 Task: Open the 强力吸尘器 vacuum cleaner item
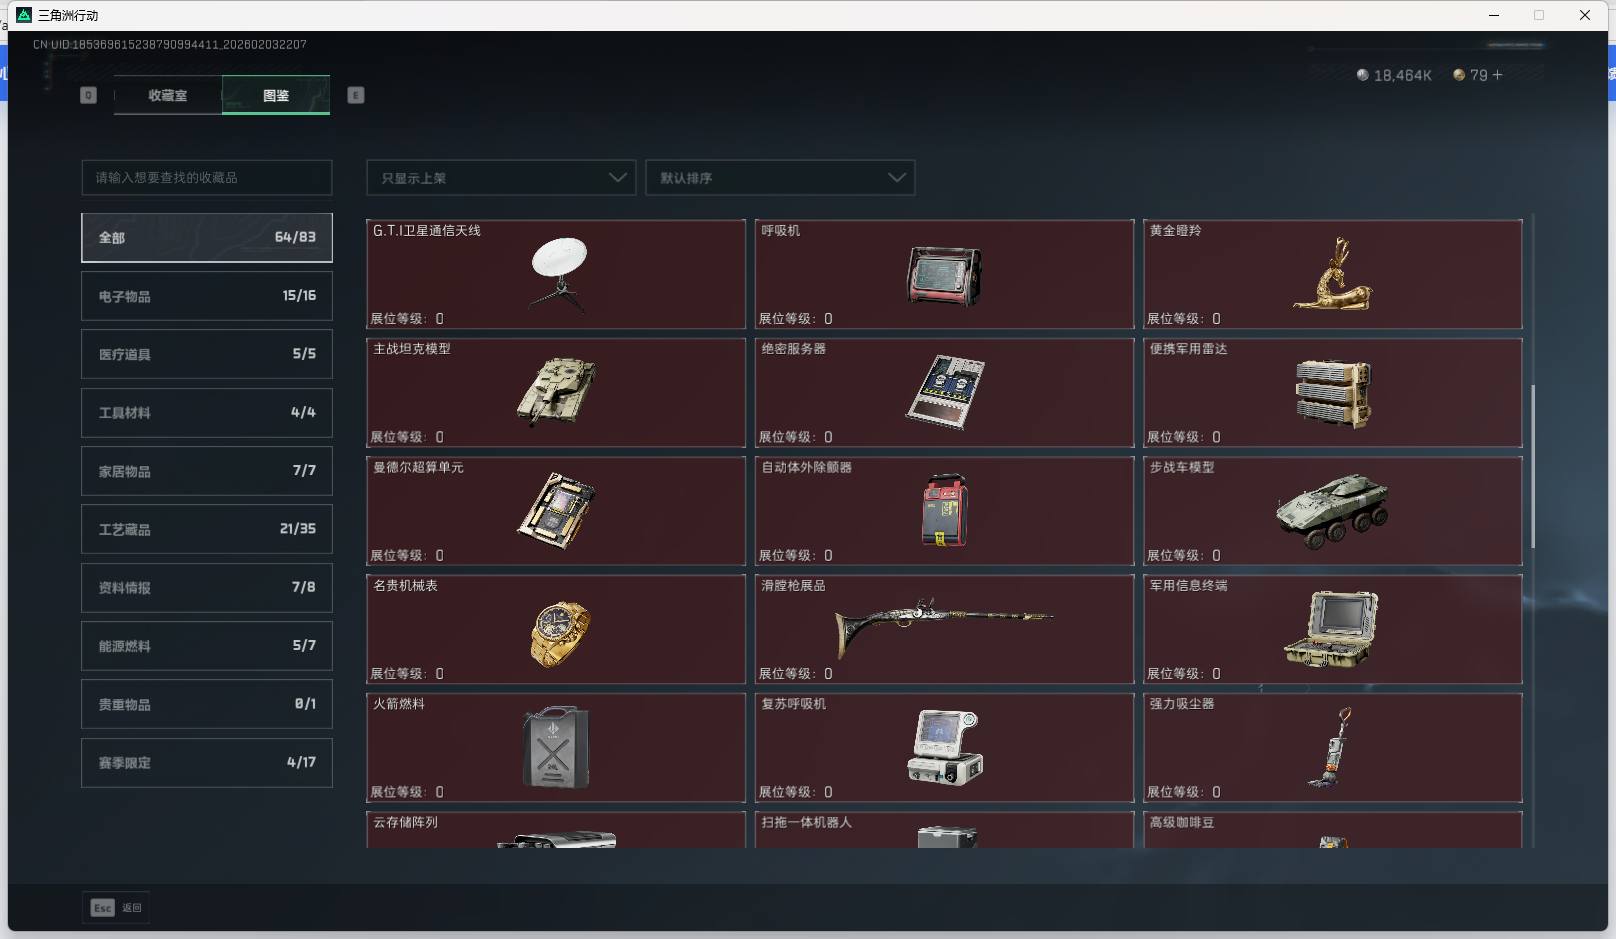click(1332, 747)
